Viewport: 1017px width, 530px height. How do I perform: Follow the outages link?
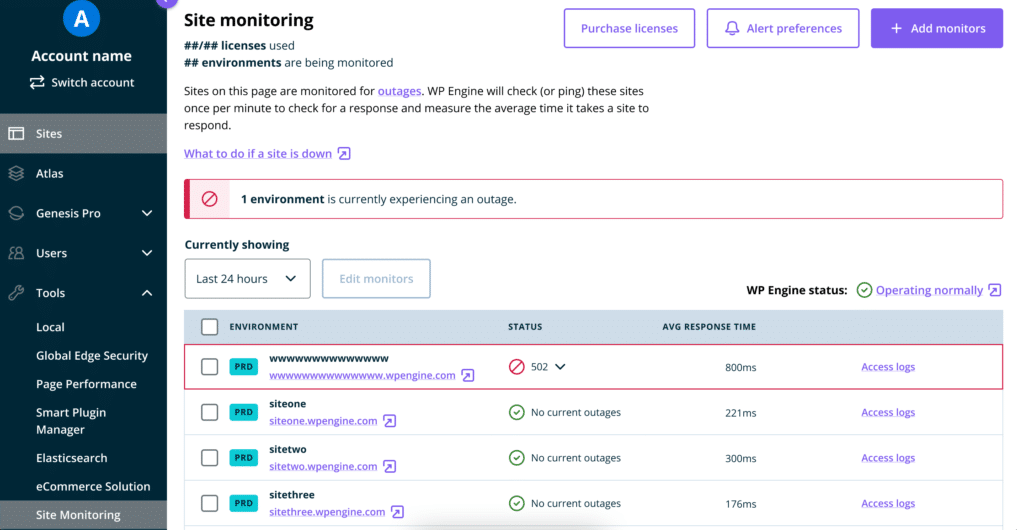click(400, 91)
